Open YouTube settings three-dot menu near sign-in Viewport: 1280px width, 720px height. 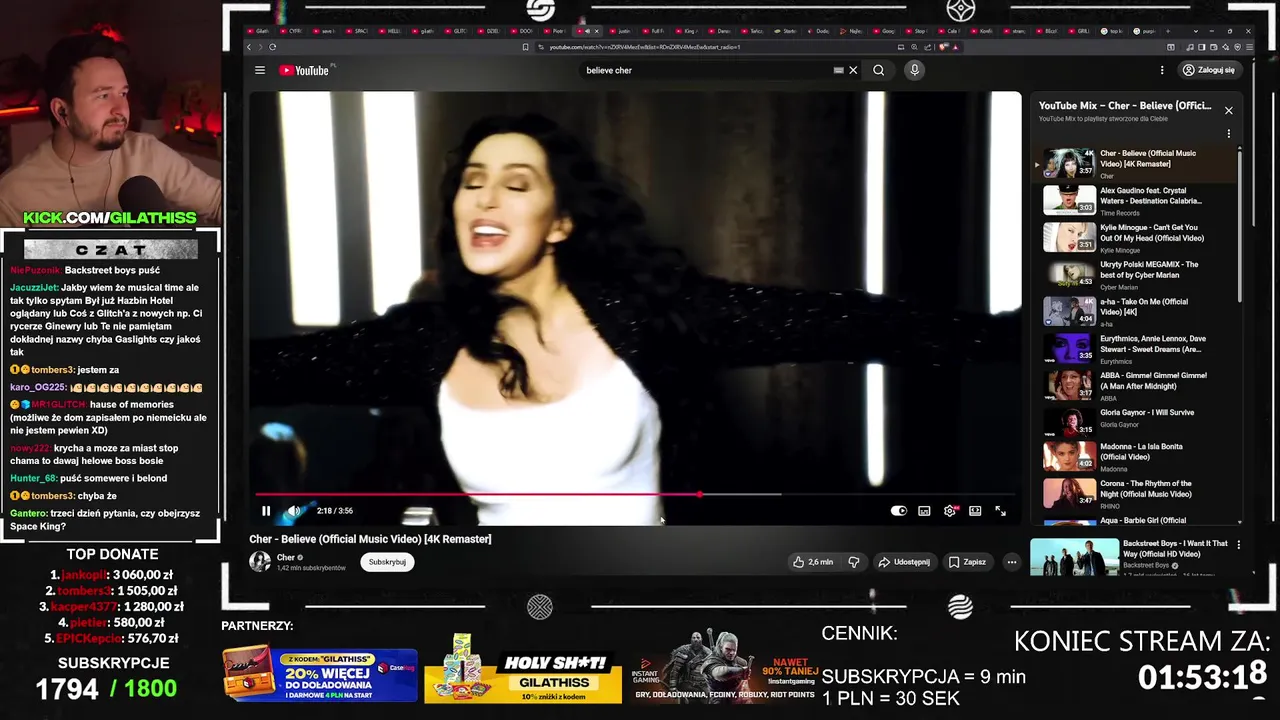point(1162,70)
